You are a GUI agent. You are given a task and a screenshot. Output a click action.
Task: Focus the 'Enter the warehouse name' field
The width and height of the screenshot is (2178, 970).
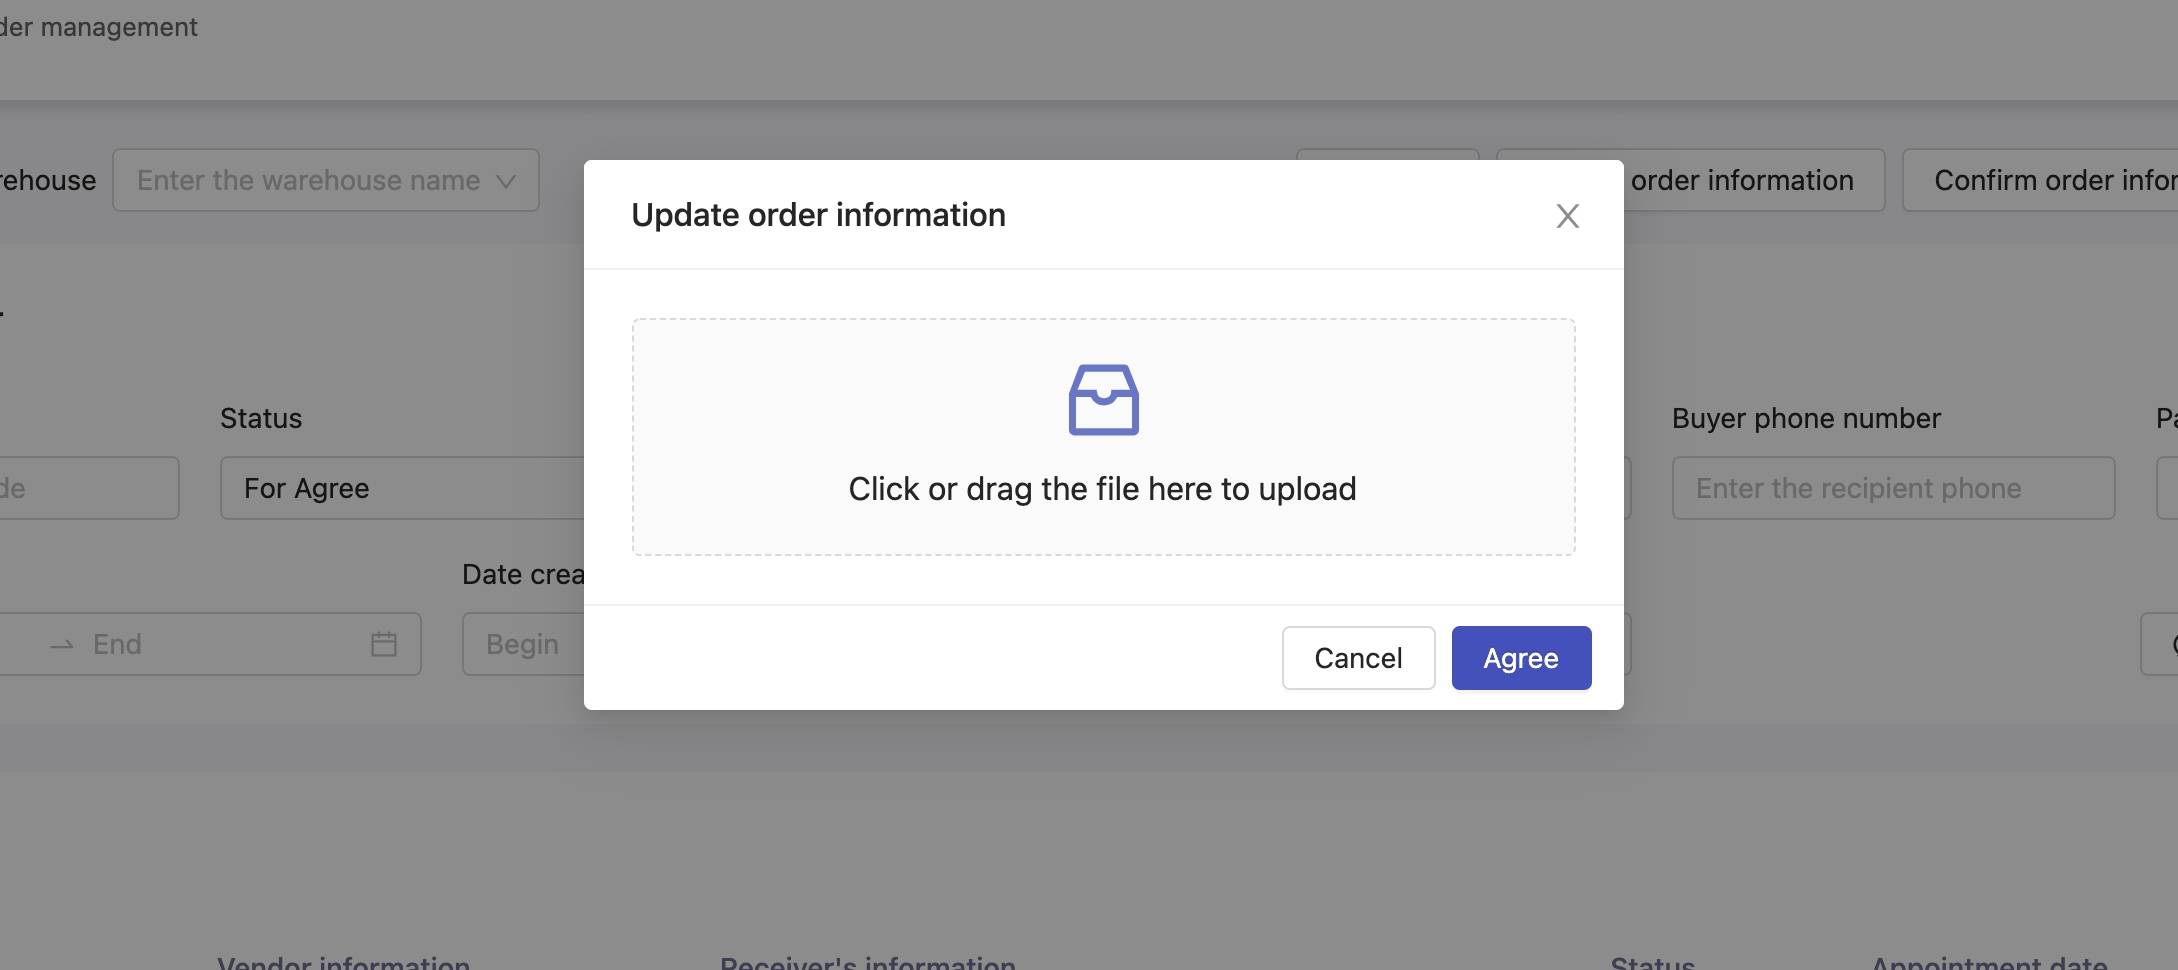[308, 181]
